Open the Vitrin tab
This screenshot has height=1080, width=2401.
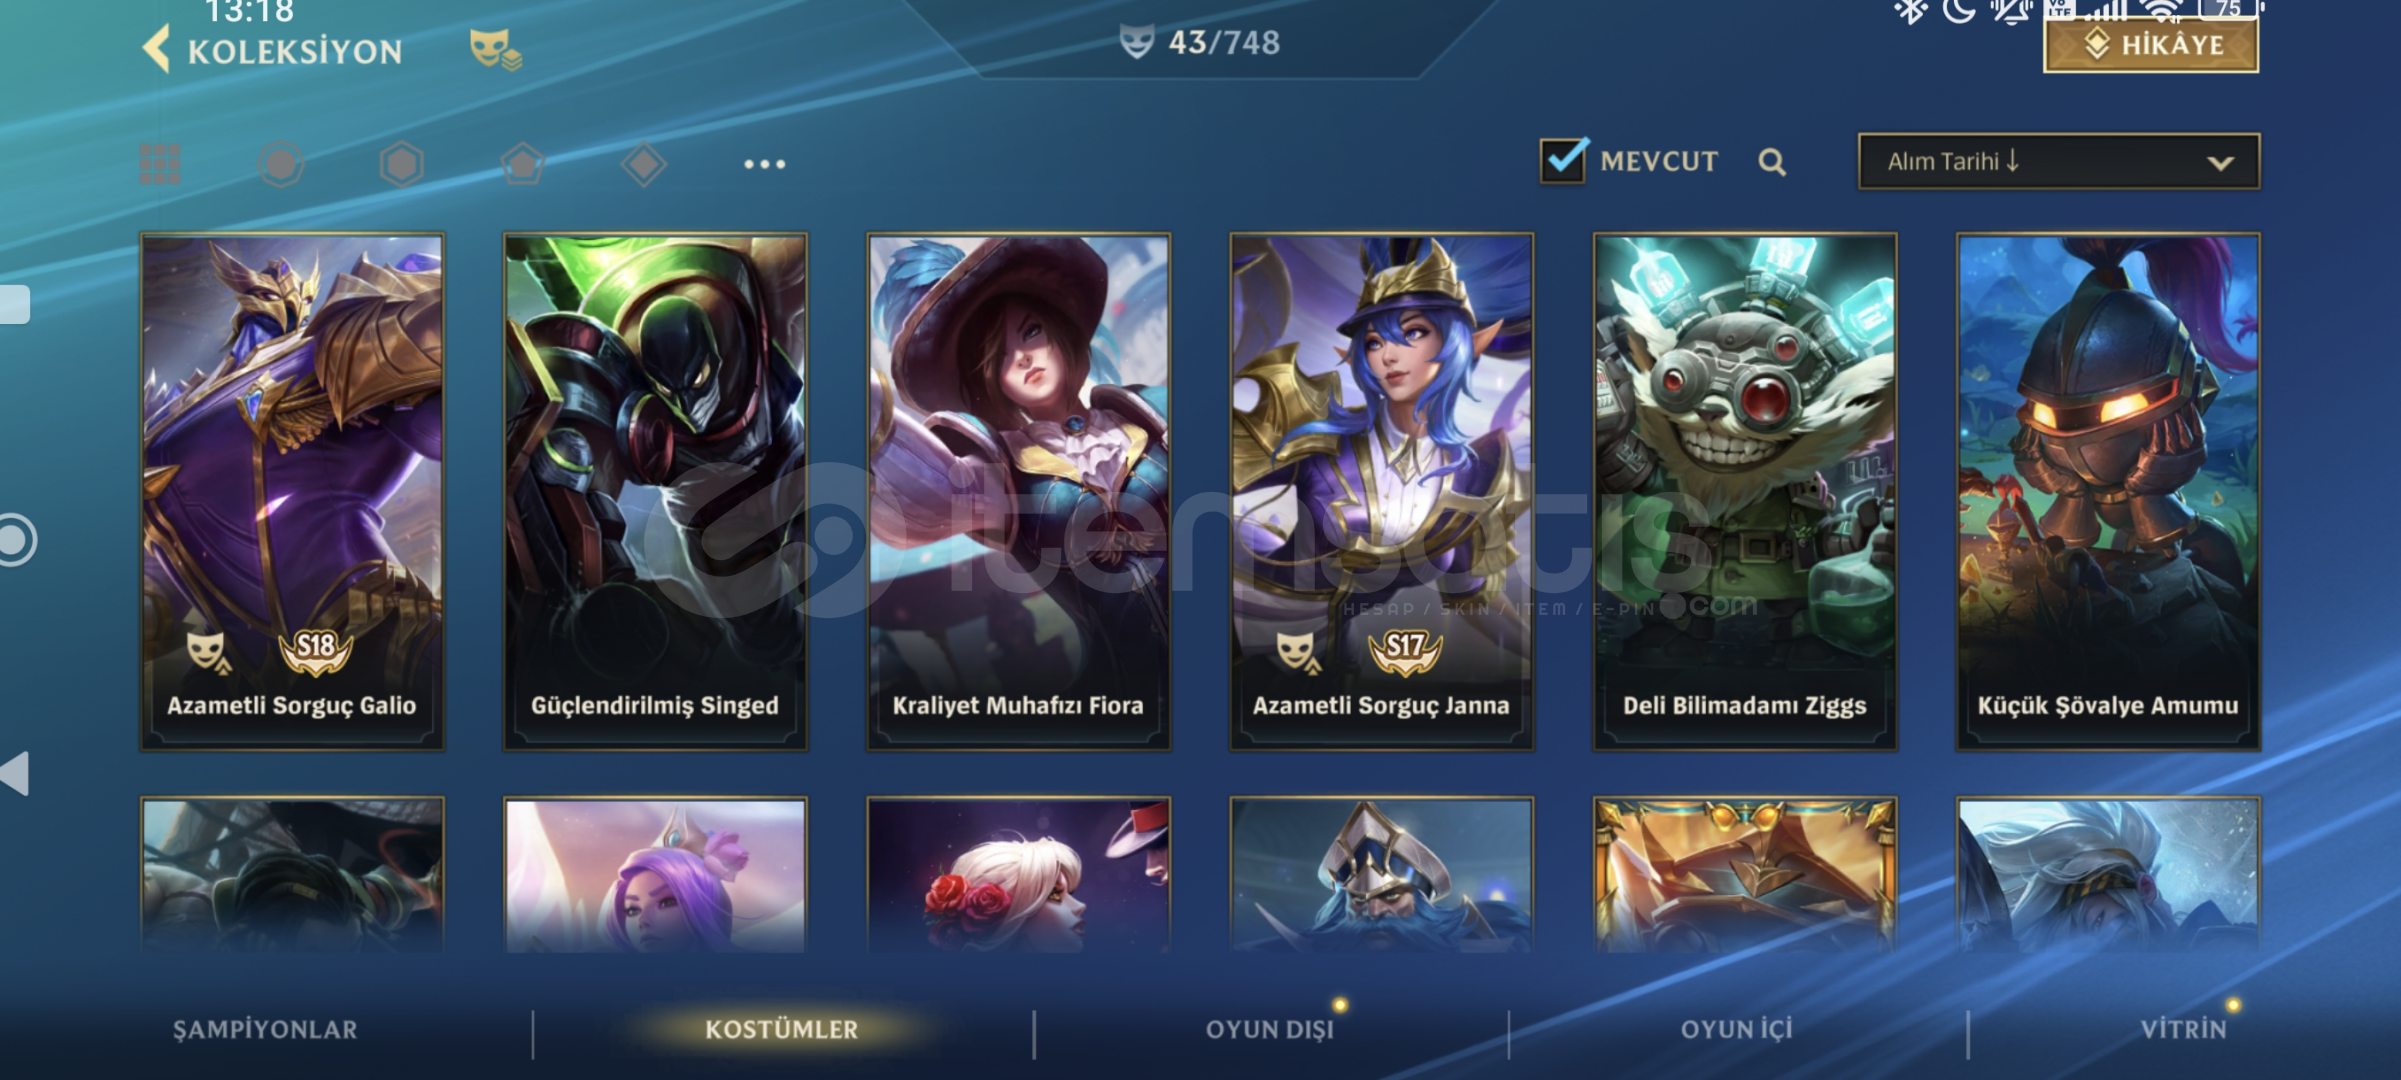point(2184,1030)
